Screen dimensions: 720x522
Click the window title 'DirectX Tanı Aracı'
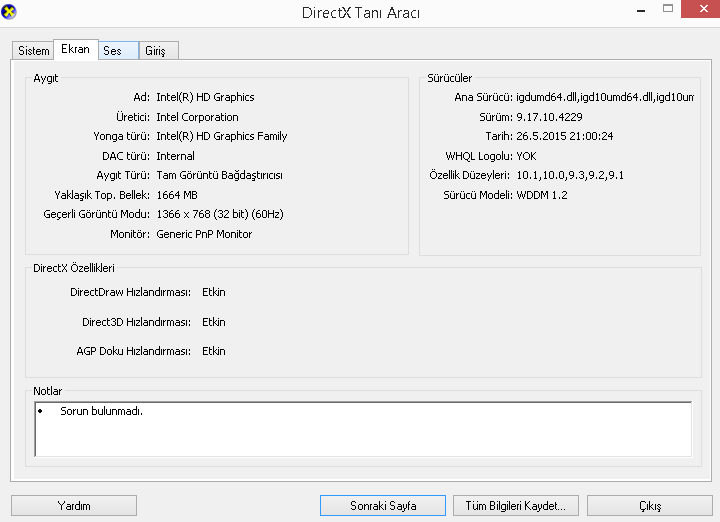(x=360, y=13)
